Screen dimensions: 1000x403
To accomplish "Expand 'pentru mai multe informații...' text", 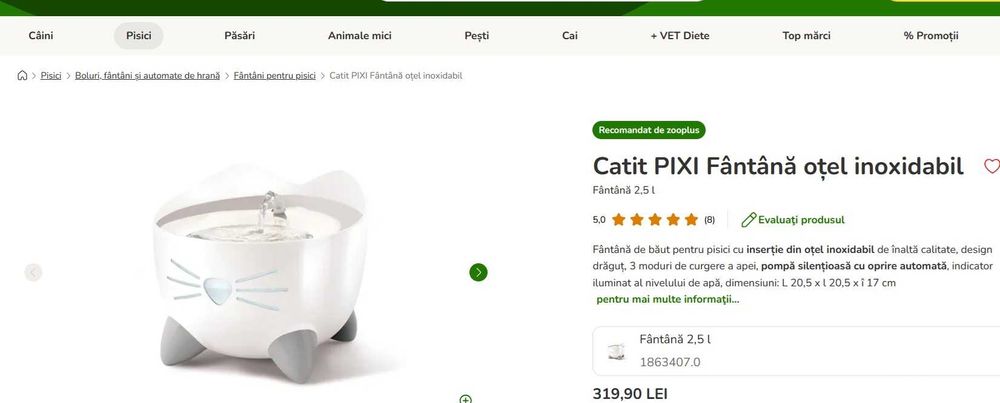I will 668,299.
